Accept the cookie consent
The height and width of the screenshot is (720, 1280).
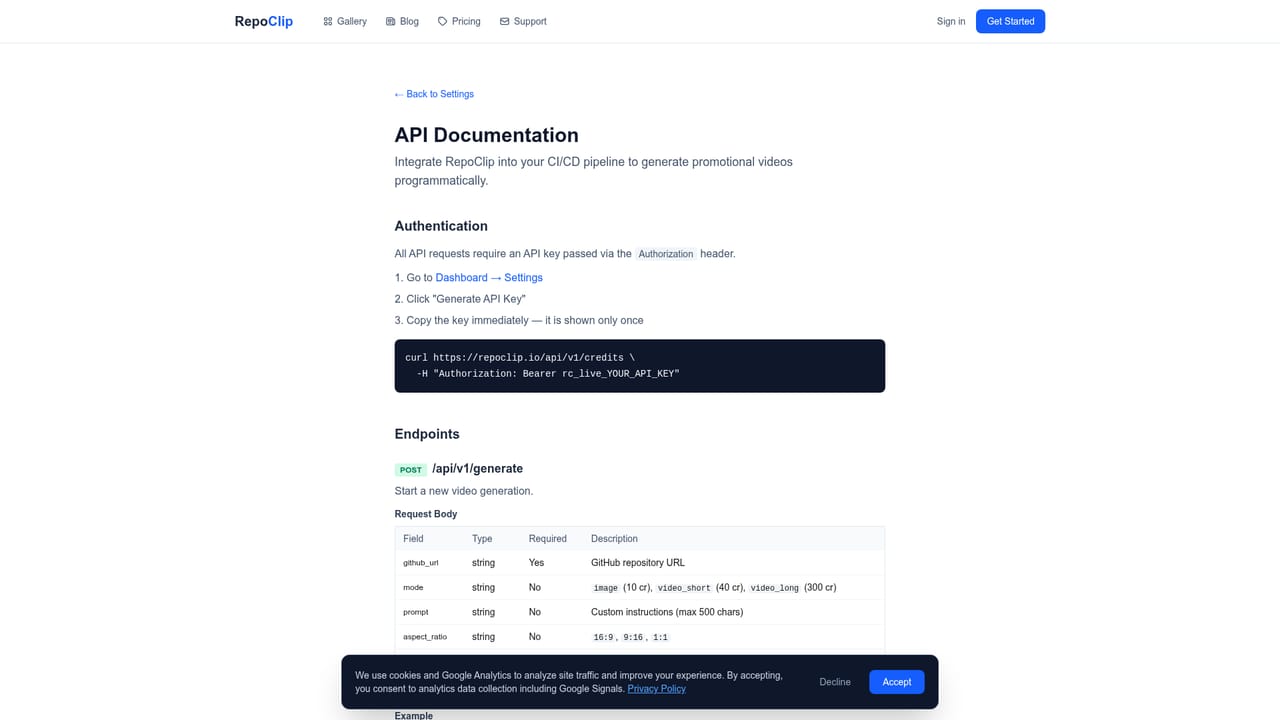(x=897, y=682)
